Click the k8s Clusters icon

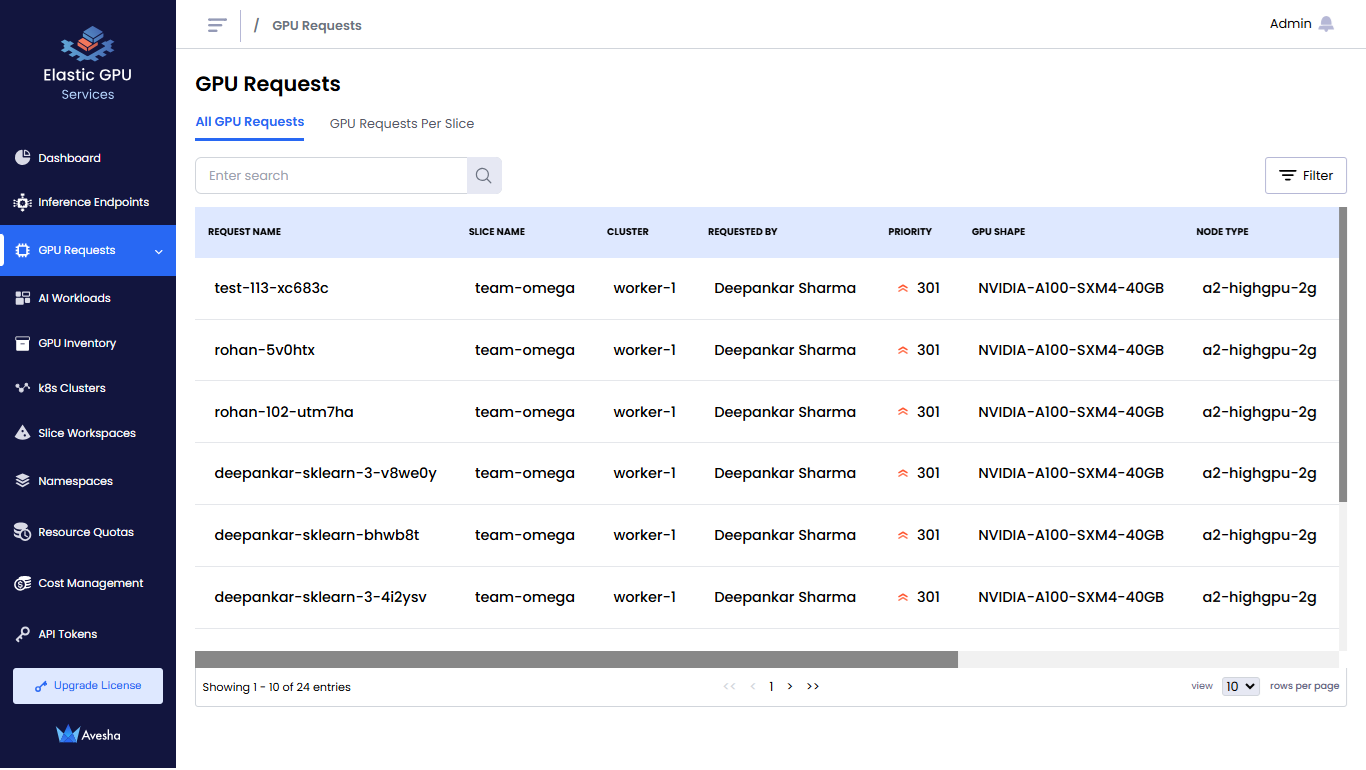tap(23, 388)
